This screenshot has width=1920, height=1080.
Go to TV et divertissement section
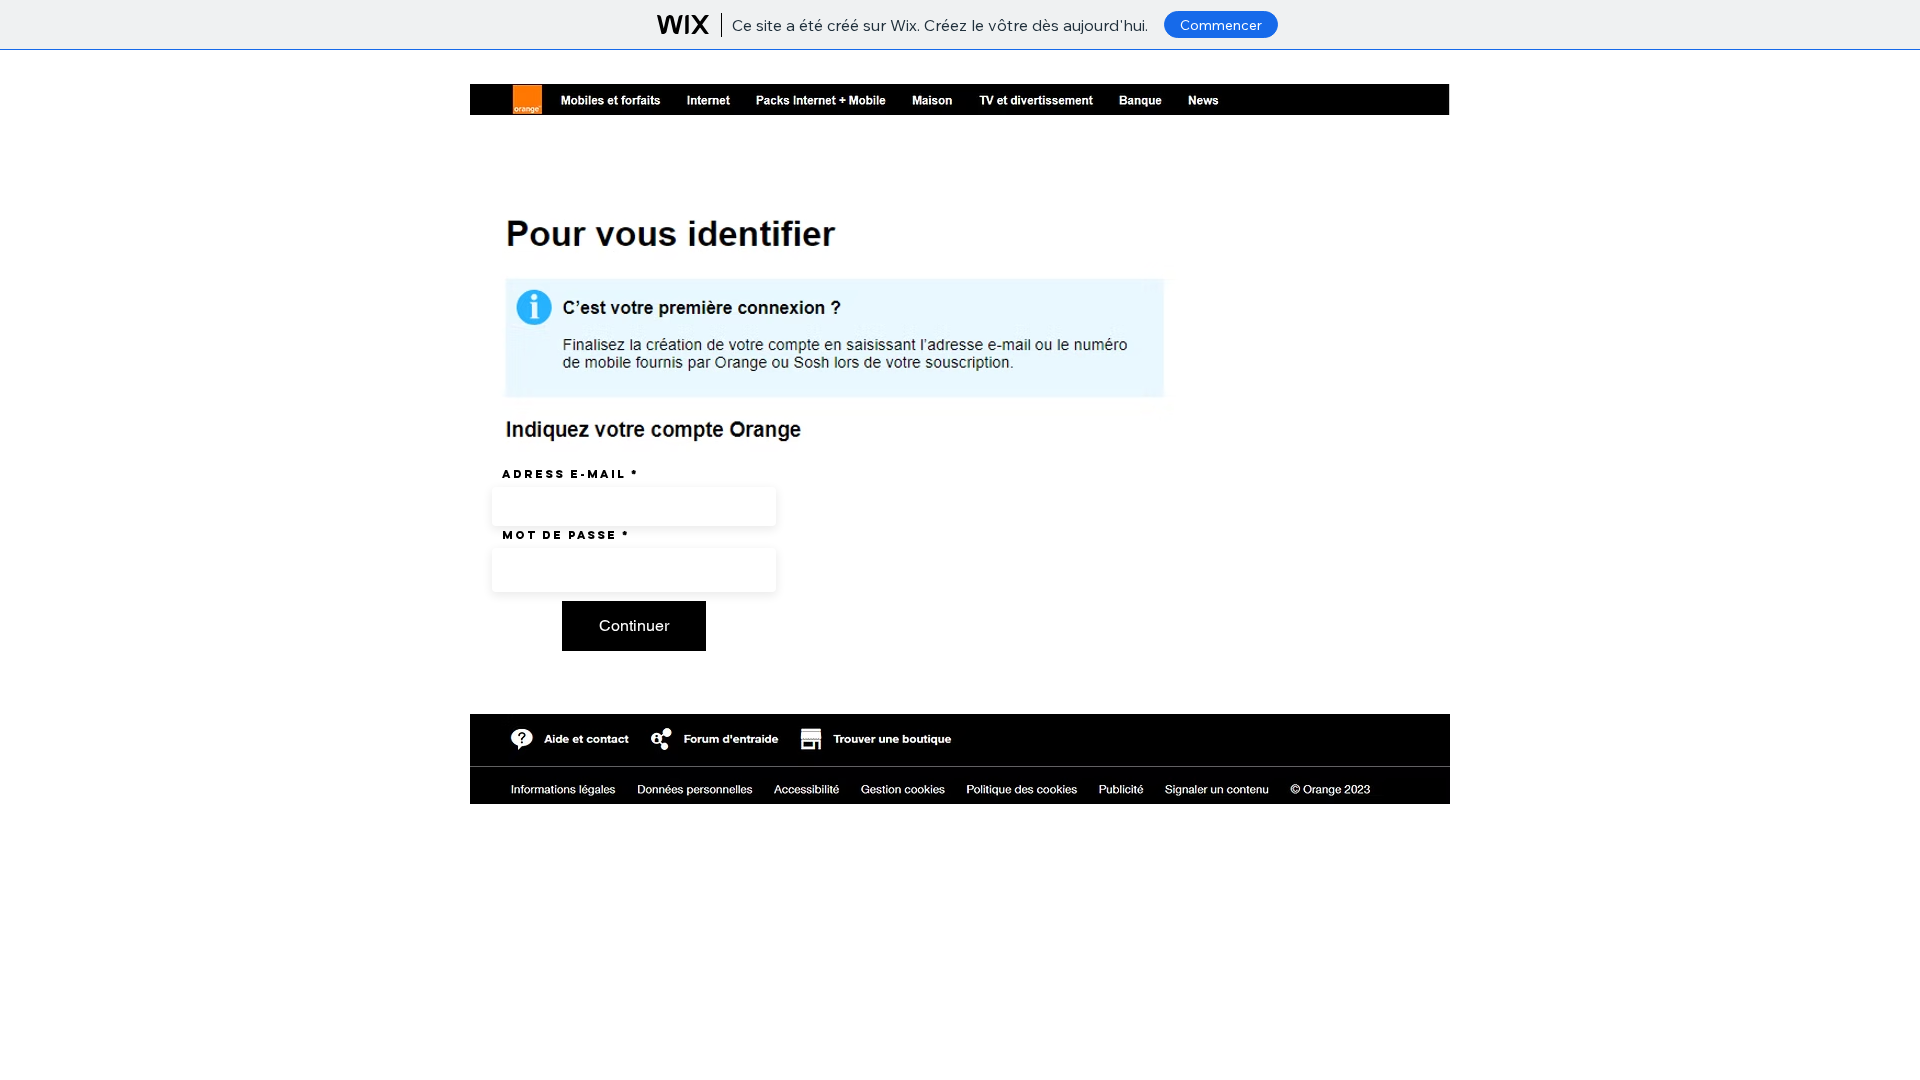(x=1036, y=100)
